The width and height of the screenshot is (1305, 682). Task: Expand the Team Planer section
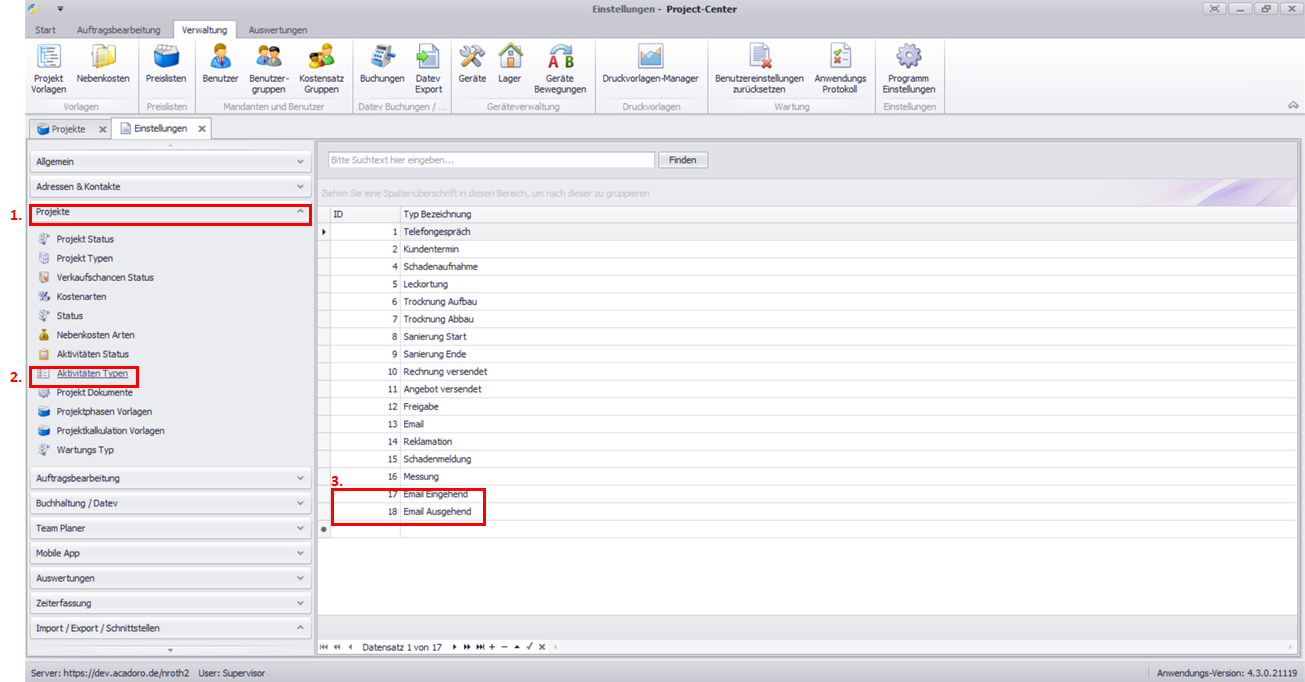pyautogui.click(x=170, y=528)
